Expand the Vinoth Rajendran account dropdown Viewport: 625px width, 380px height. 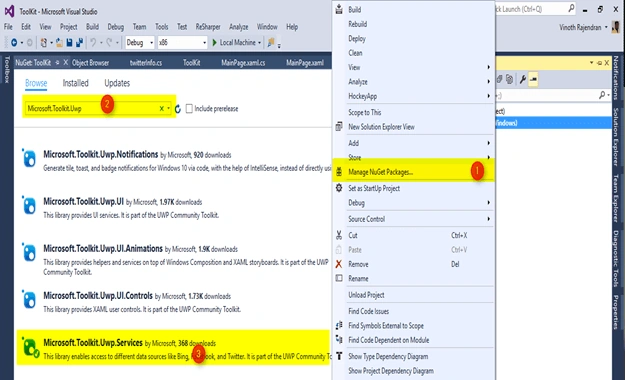click(x=606, y=27)
